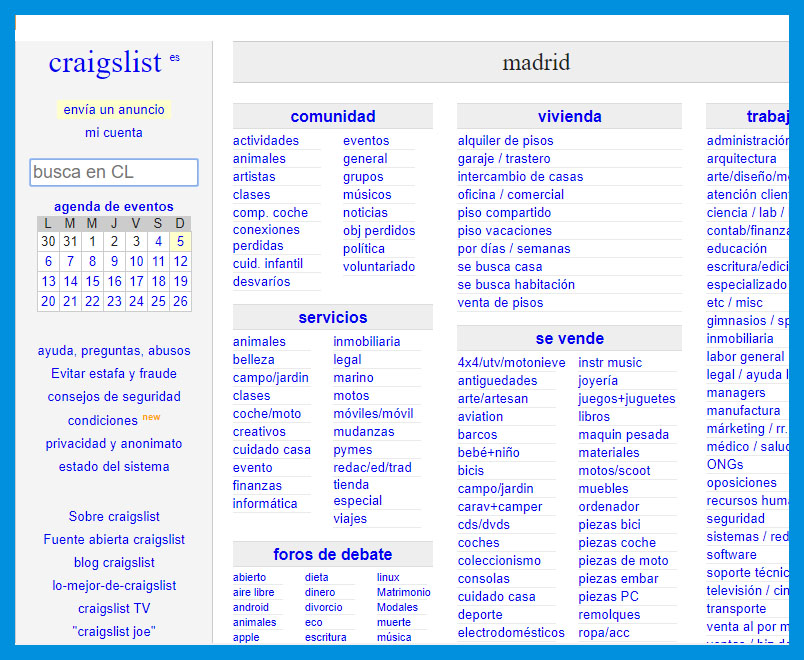Open the 'foros de debate' header
The height and width of the screenshot is (660, 804).
(x=333, y=554)
